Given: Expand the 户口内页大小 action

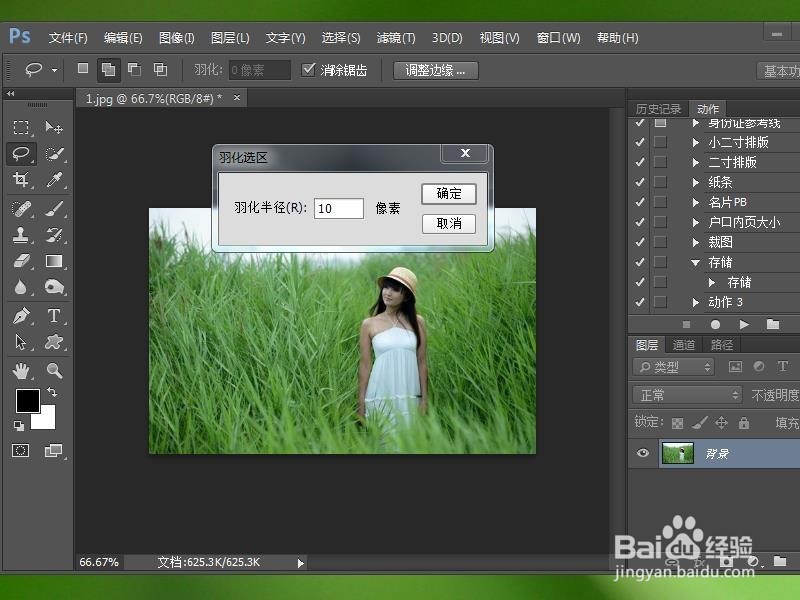Looking at the screenshot, I should (695, 222).
